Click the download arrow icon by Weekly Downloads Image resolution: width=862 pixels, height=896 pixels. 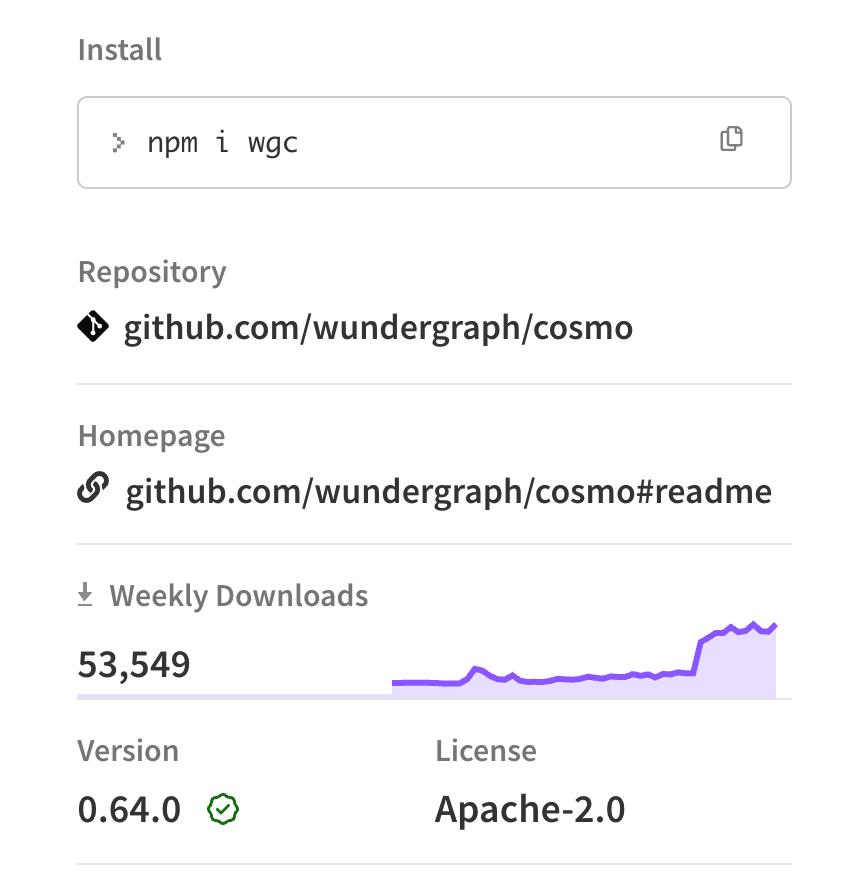(83, 593)
